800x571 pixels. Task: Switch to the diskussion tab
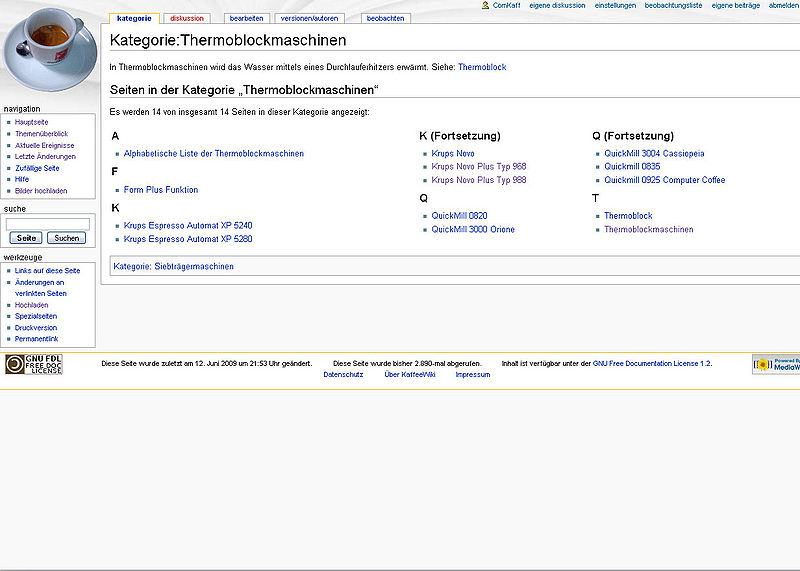click(187, 18)
